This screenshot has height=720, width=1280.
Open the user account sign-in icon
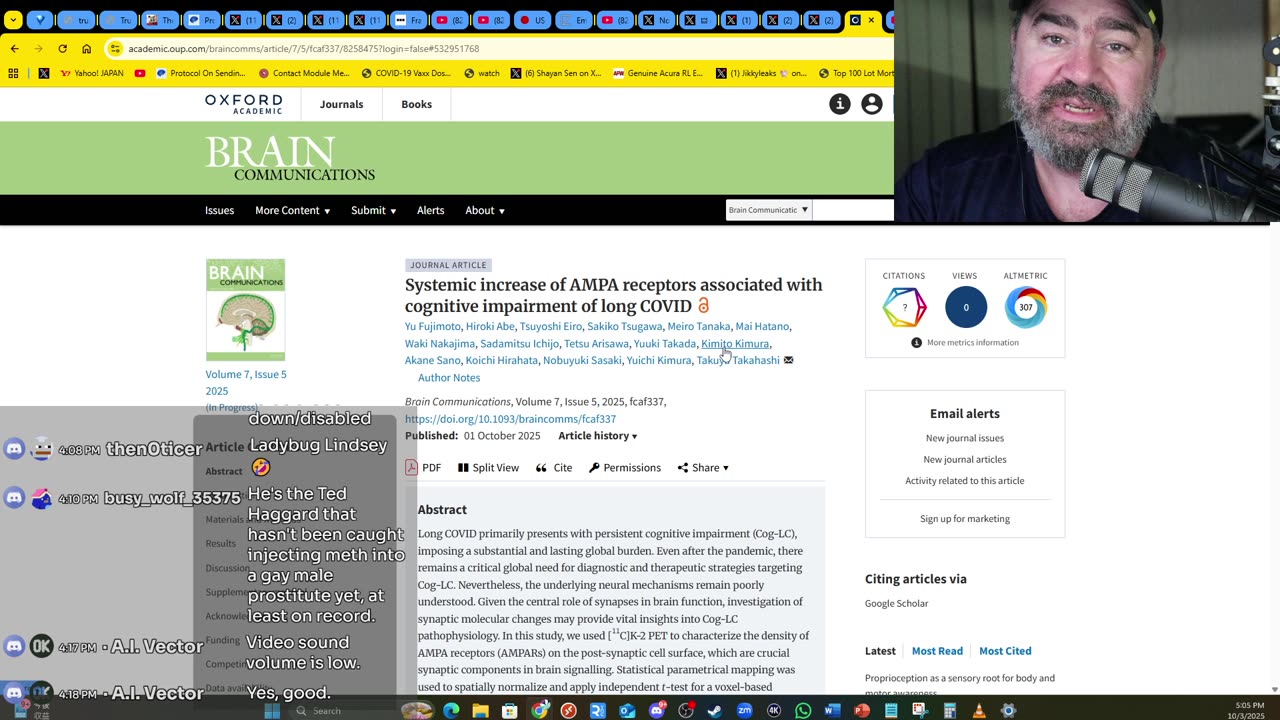pos(872,104)
